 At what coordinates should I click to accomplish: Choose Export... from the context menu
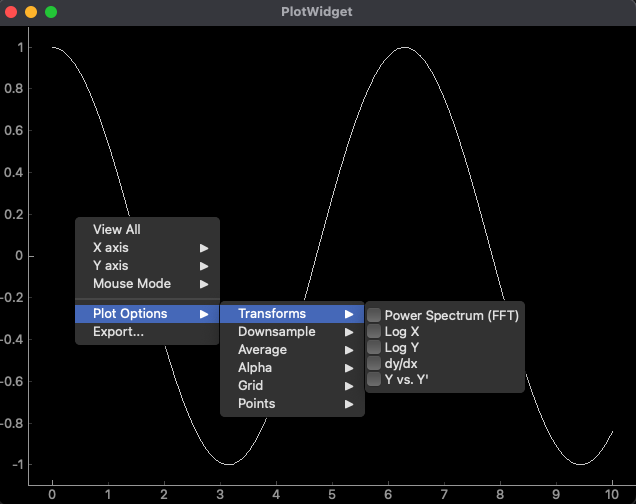(147, 332)
